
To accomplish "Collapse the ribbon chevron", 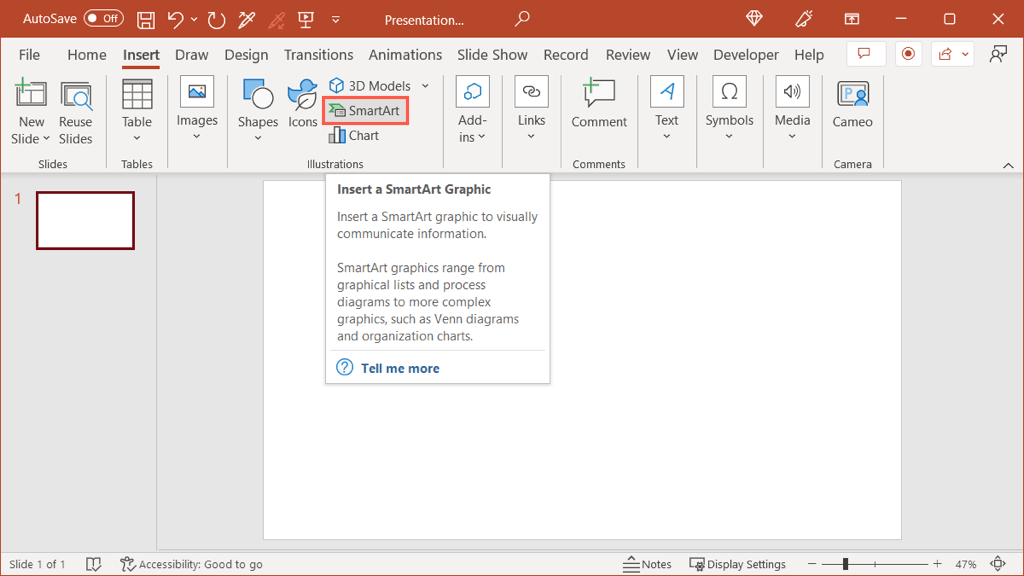I will pos(1008,165).
